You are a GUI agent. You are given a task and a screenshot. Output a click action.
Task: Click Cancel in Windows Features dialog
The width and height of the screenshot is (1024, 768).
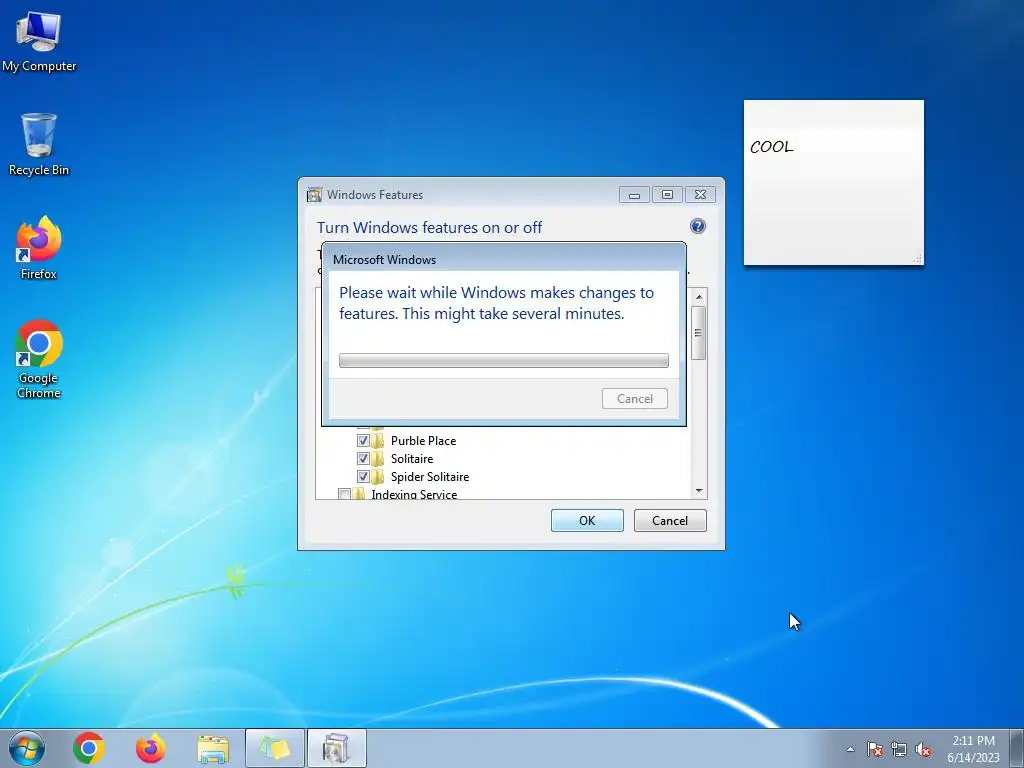[670, 520]
